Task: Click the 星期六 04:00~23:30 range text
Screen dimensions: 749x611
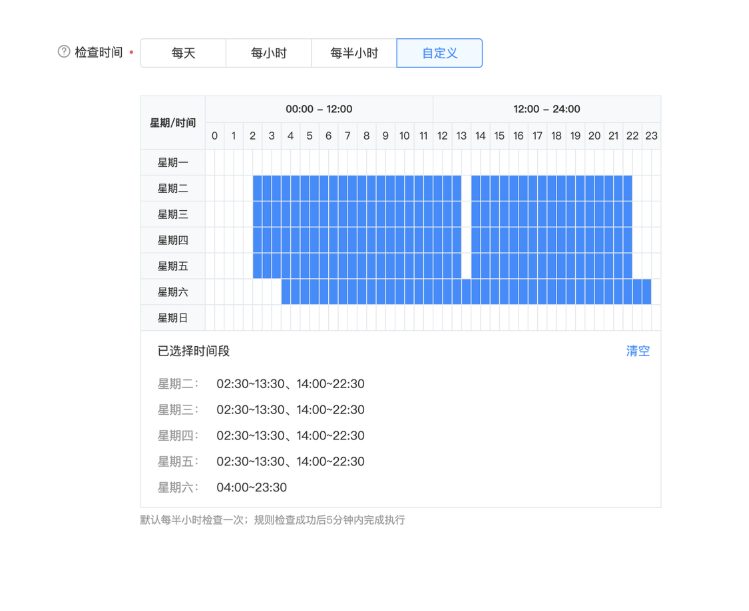Action: pos(252,487)
